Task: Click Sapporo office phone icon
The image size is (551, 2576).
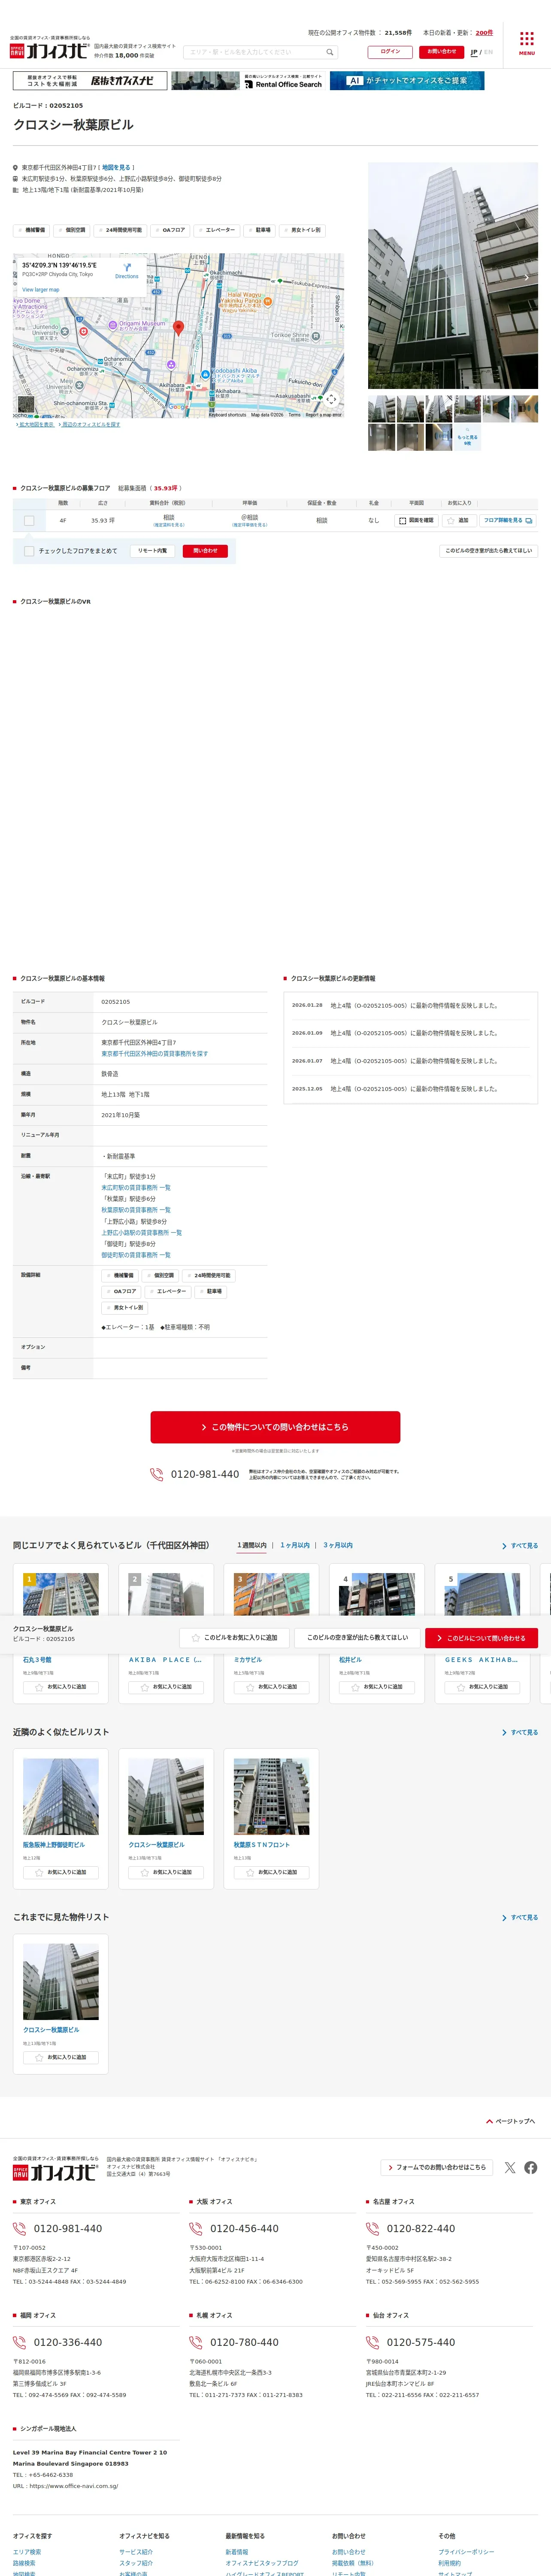Action: pos(196,2342)
